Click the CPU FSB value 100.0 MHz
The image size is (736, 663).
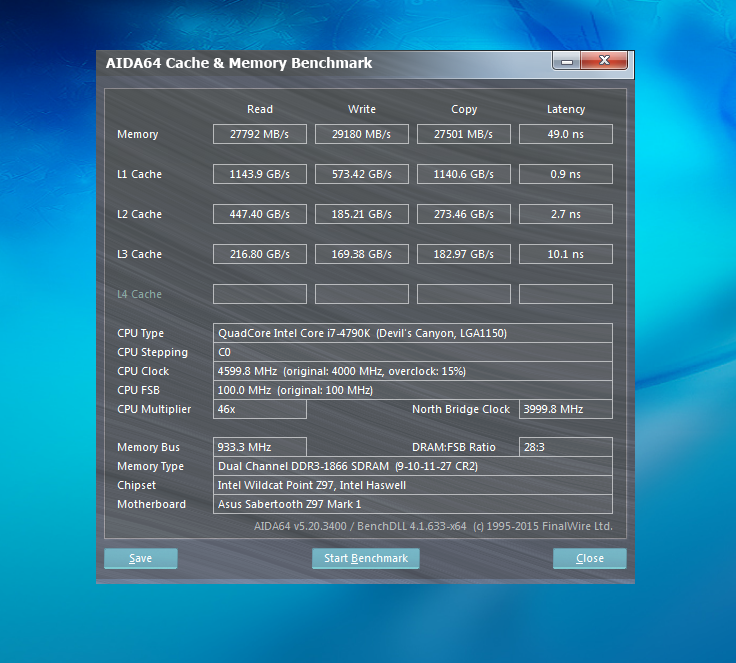(x=413, y=390)
